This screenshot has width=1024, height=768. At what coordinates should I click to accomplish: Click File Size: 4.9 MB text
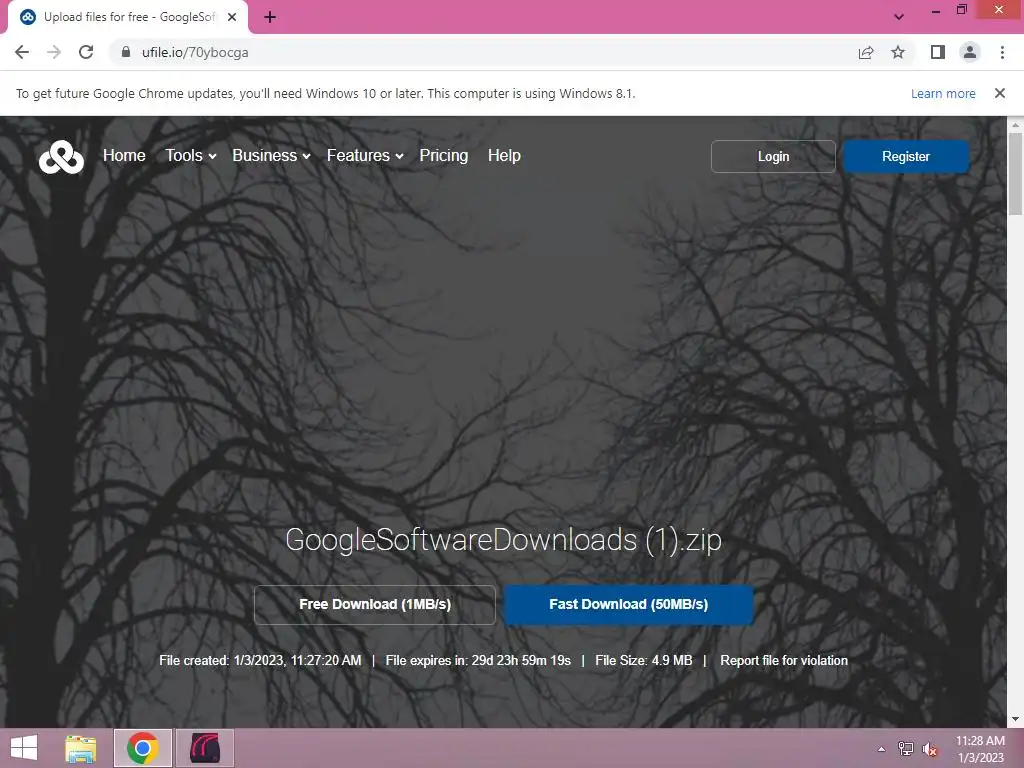643,660
